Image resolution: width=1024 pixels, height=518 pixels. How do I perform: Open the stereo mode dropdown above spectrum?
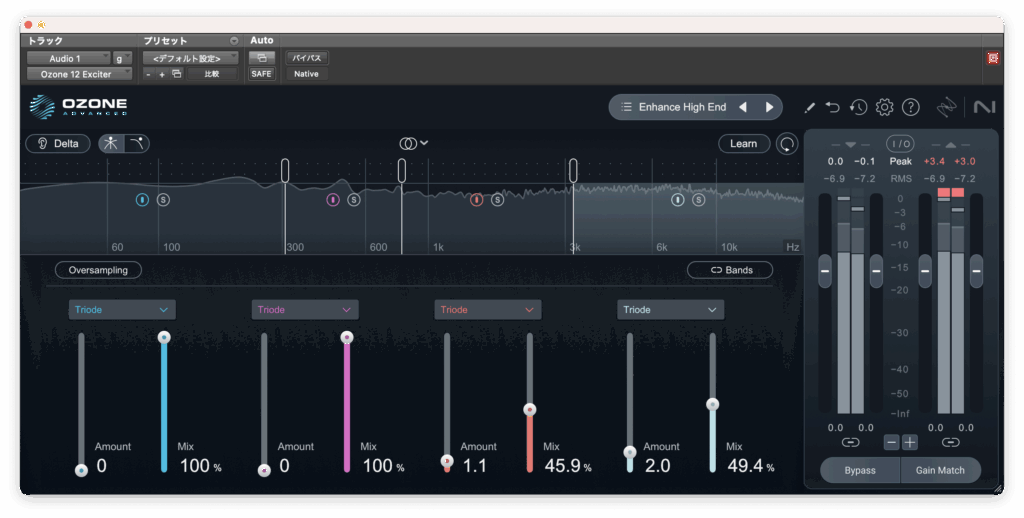click(x=413, y=143)
